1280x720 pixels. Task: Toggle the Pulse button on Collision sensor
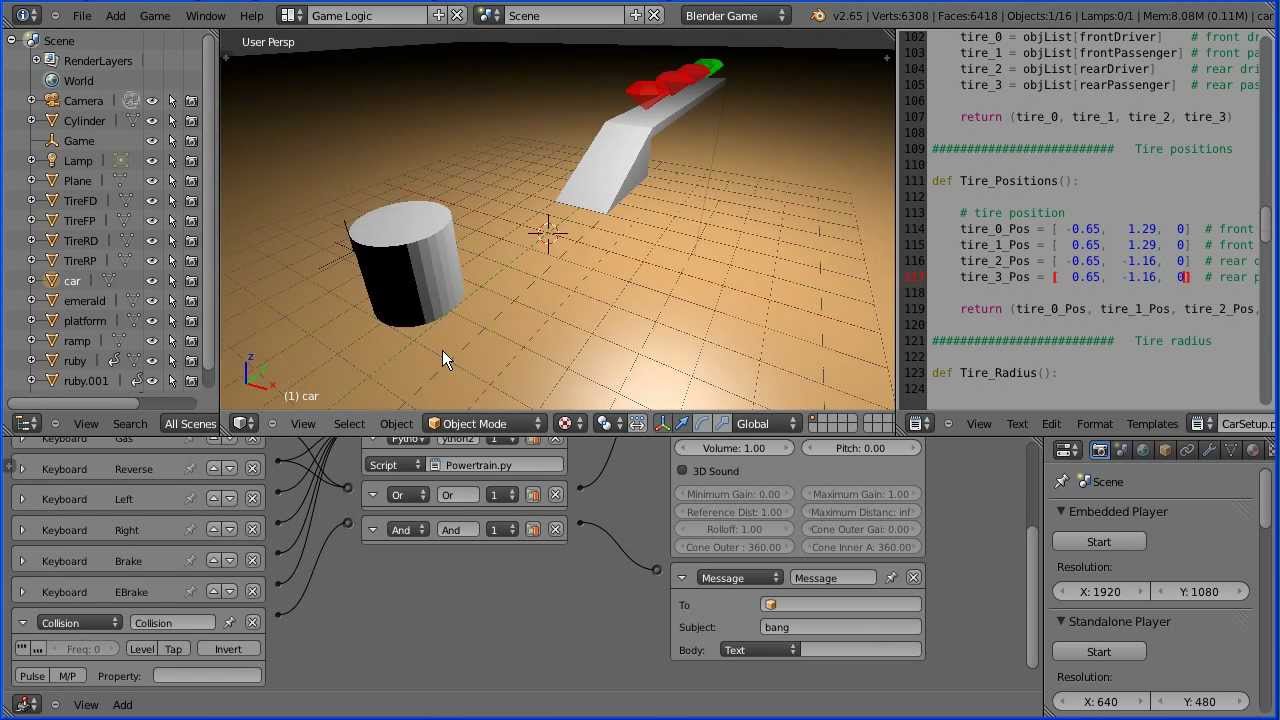pyautogui.click(x=32, y=676)
